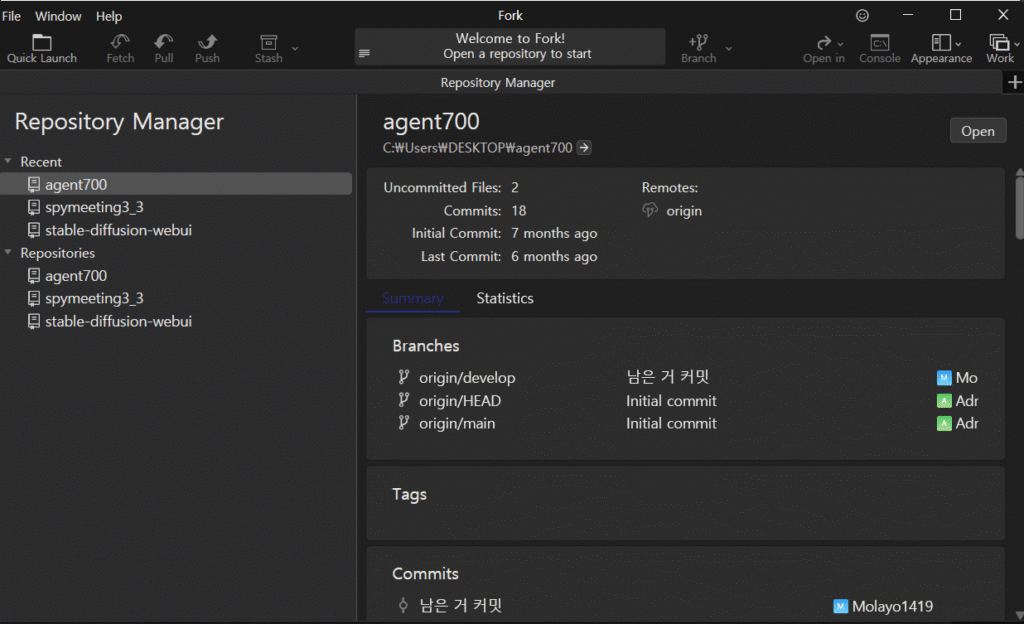Open the Branch dropdown arrow
The width and height of the screenshot is (1024, 624).
[728, 48]
